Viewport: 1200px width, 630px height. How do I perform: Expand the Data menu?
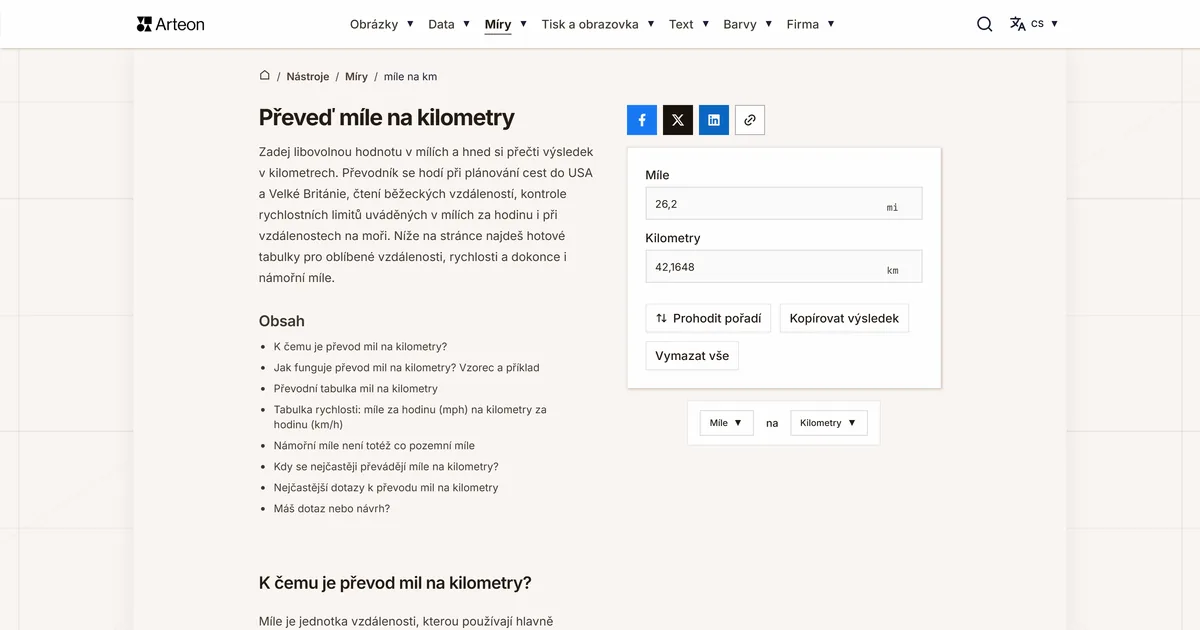[449, 24]
